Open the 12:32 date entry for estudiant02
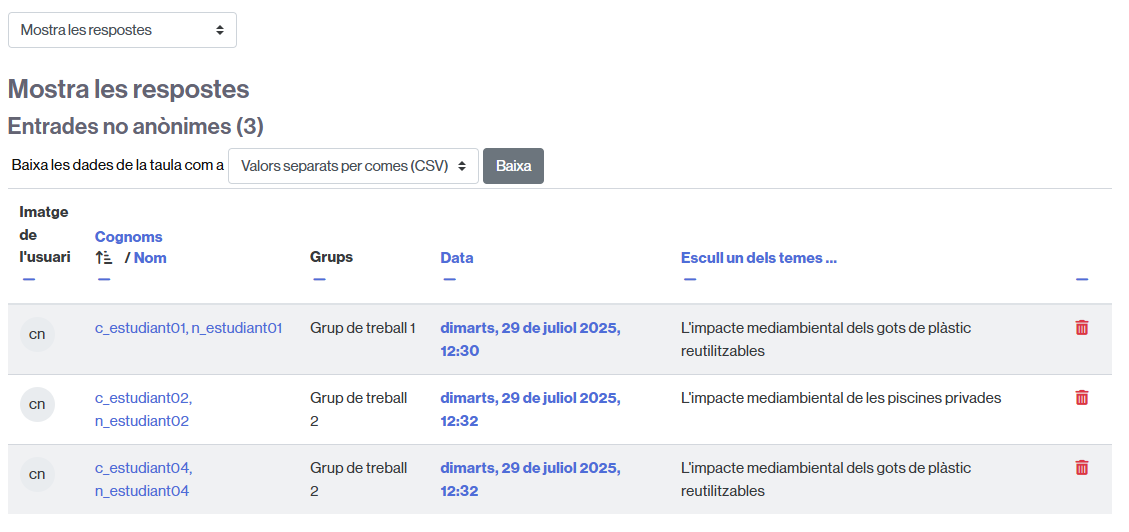The height and width of the screenshot is (532, 1129). 531,409
